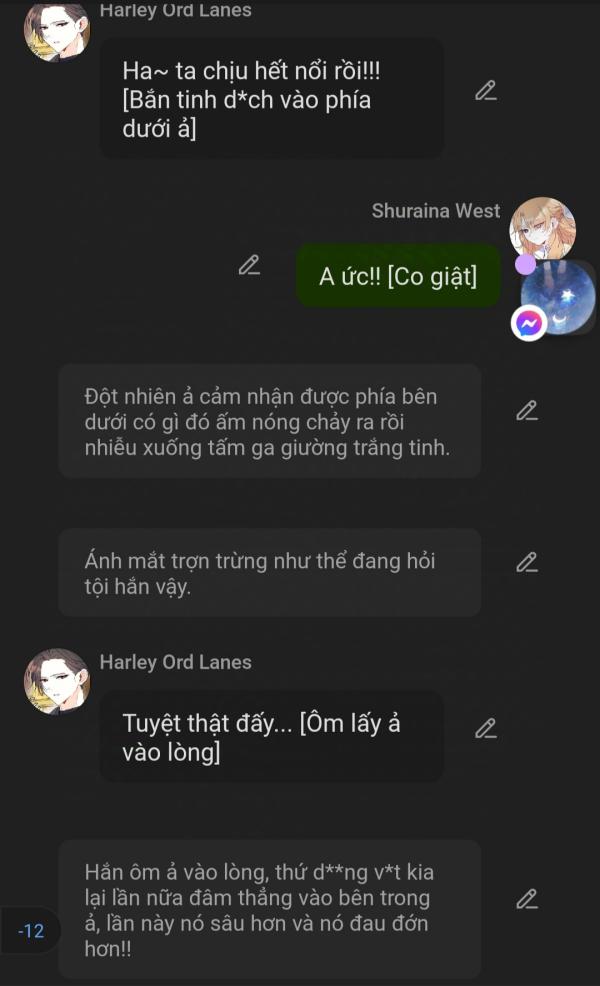Tap the "Tuyệt thật đấy..." chat bubble
The image size is (600, 986).
point(272,737)
